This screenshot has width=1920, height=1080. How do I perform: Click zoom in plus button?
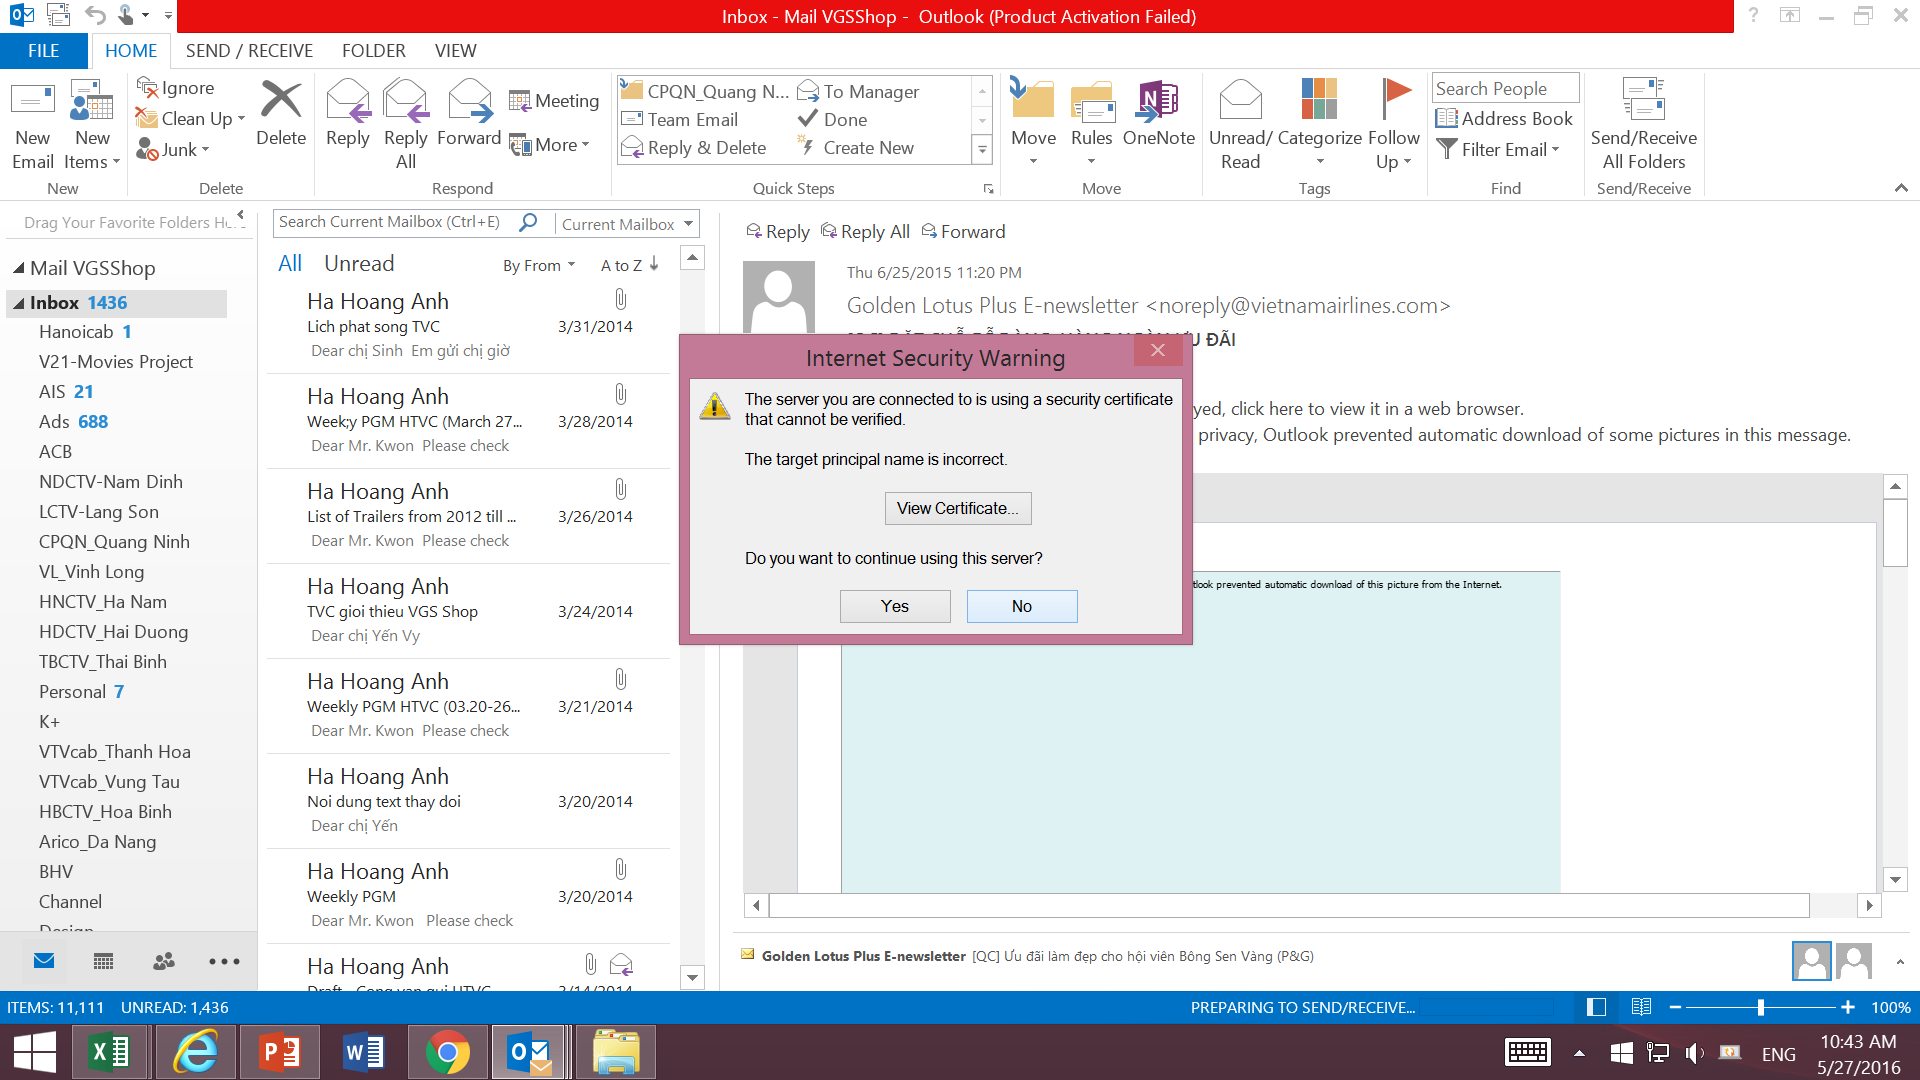coord(1847,1007)
